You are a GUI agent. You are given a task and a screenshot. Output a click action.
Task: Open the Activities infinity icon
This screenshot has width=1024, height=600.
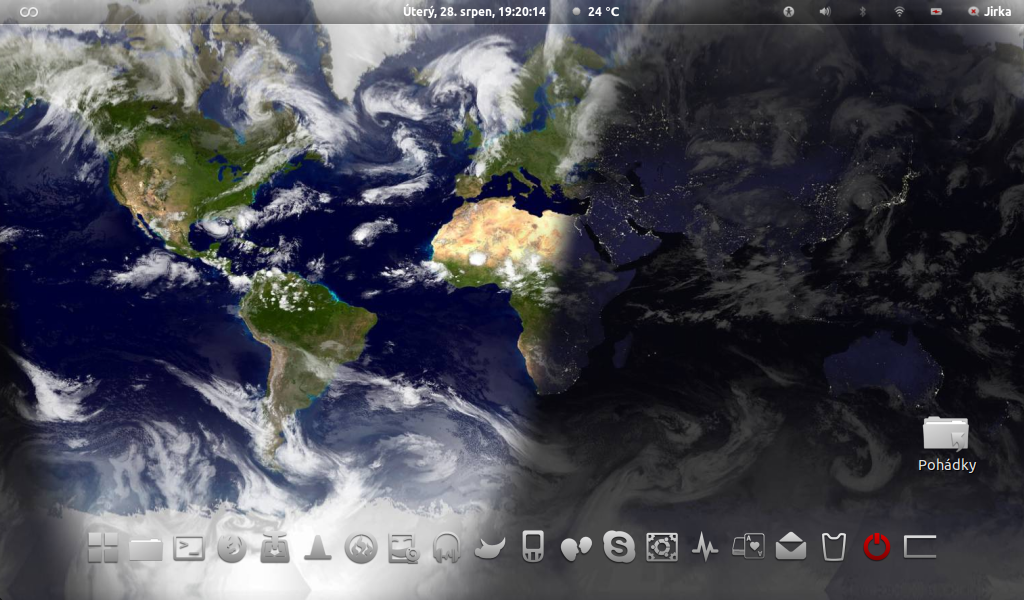(29, 12)
